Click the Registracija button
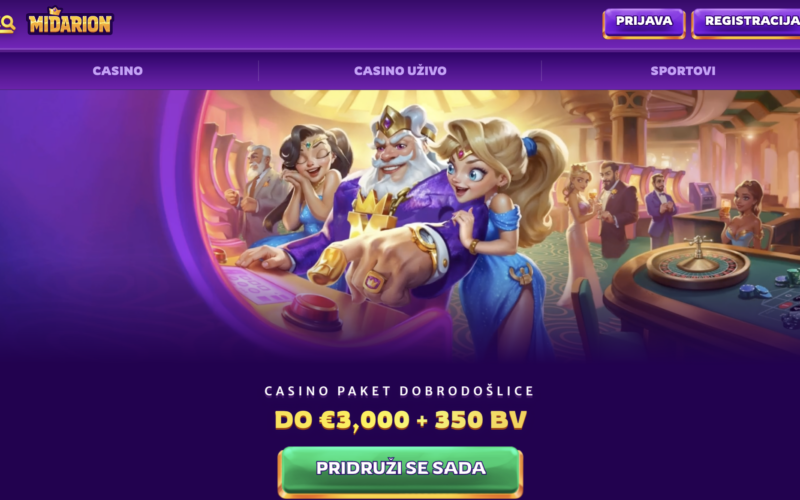 point(746,23)
